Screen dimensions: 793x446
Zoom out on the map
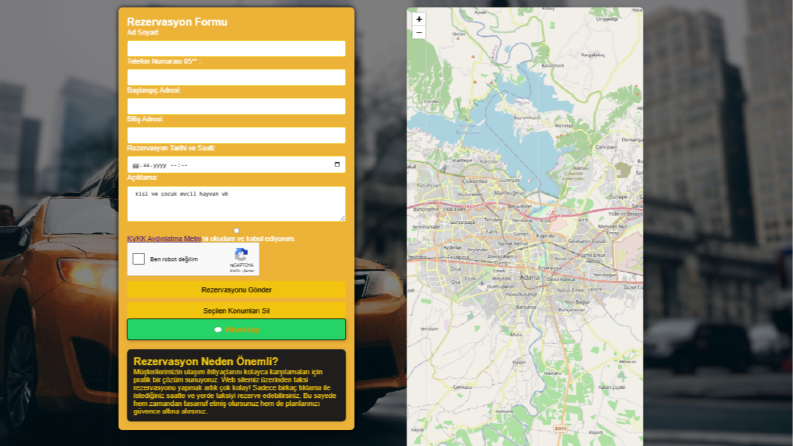(419, 33)
